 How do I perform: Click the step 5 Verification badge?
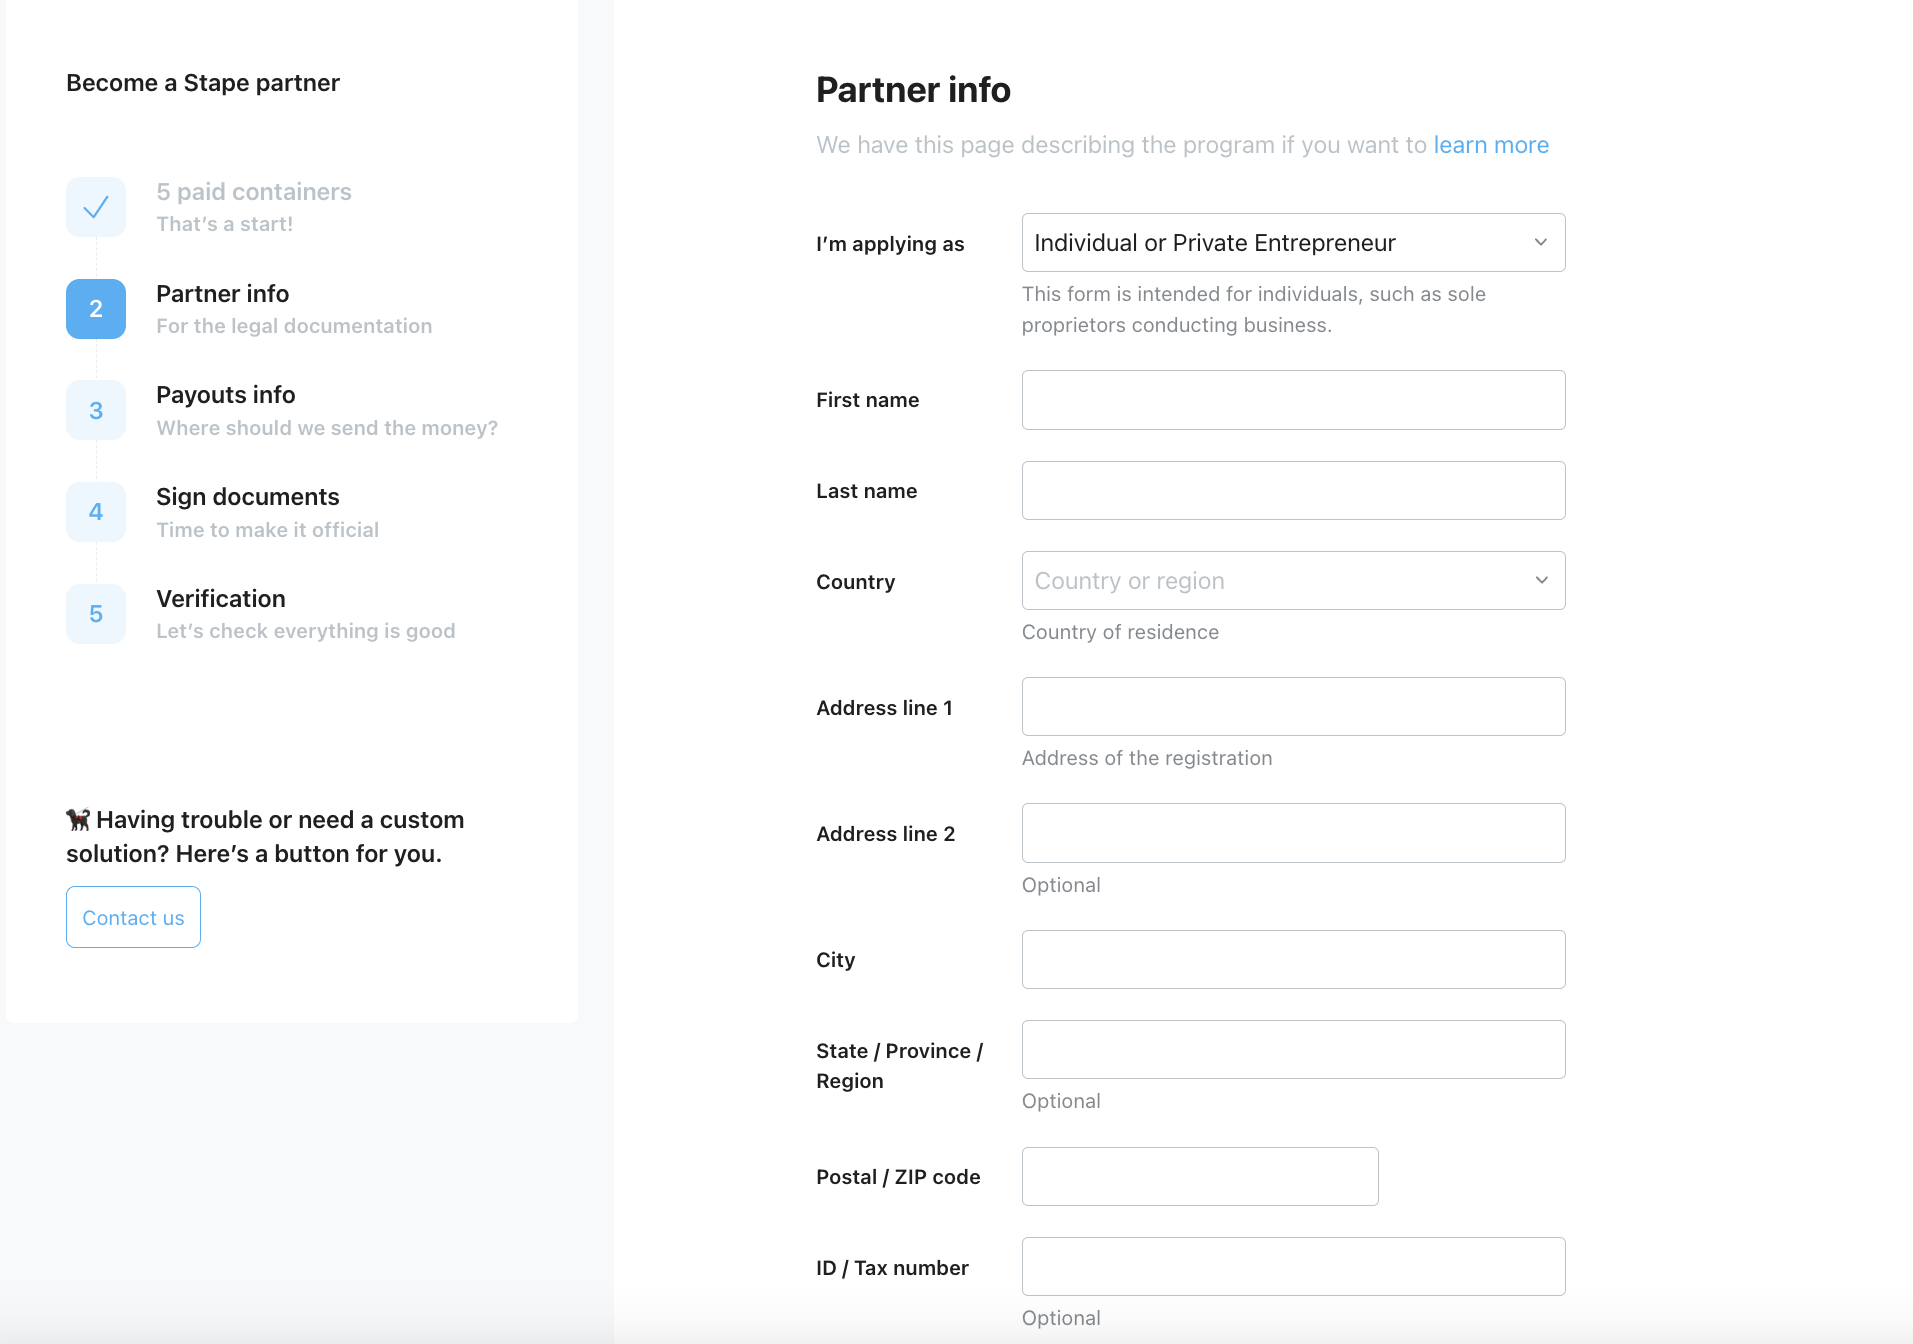point(95,614)
